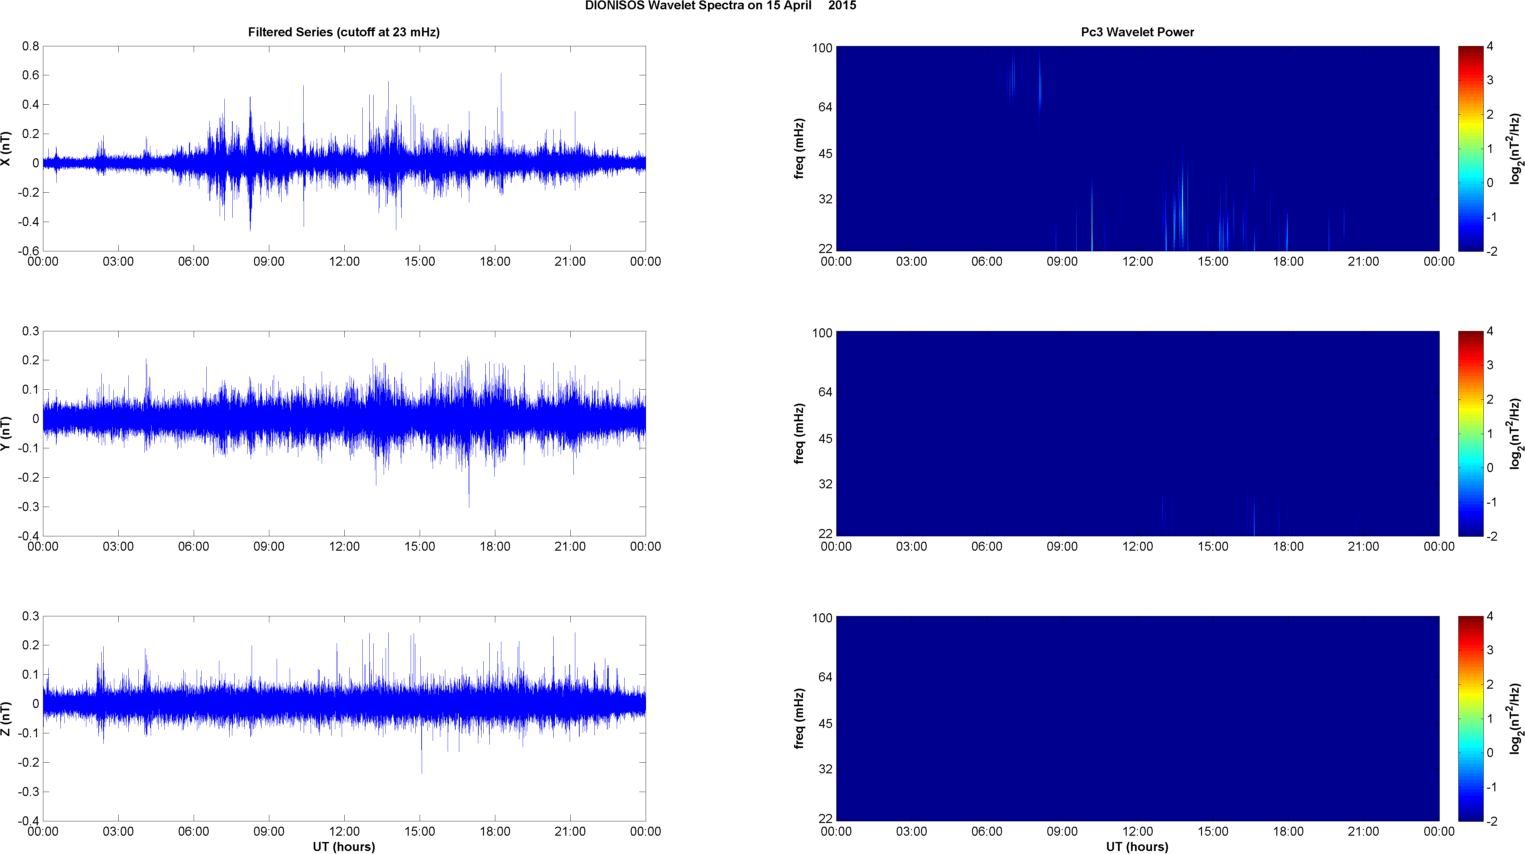
Task: Click the "-0.6" tick on X (nT) axis
Action: pos(28,251)
